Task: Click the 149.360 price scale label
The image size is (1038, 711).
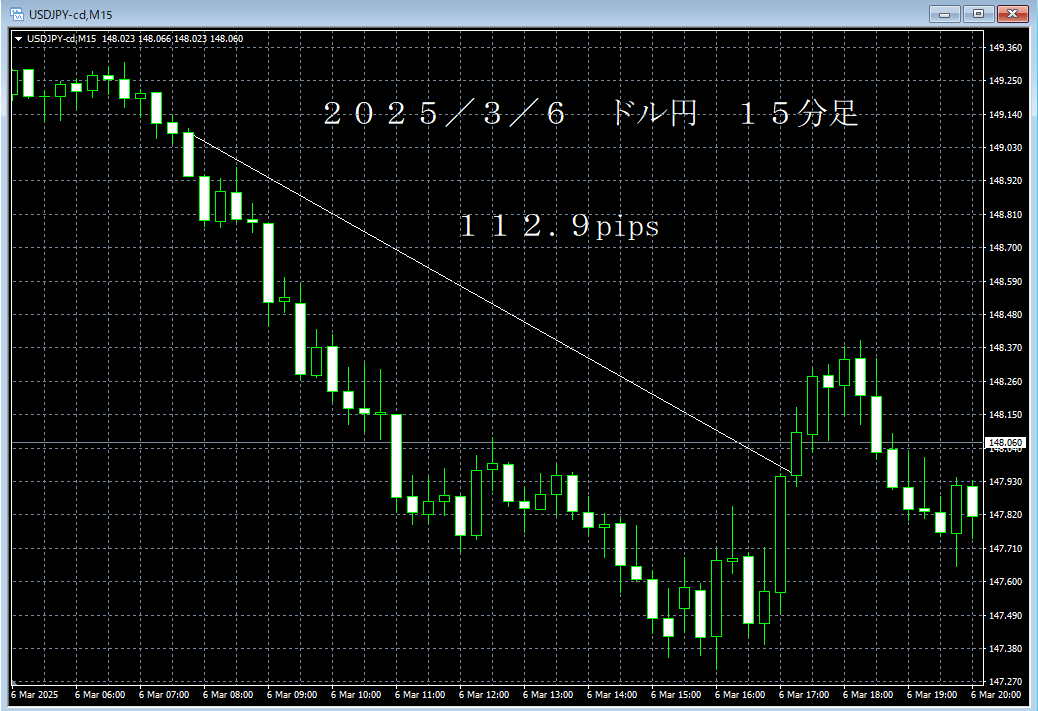Action: click(x=1003, y=46)
